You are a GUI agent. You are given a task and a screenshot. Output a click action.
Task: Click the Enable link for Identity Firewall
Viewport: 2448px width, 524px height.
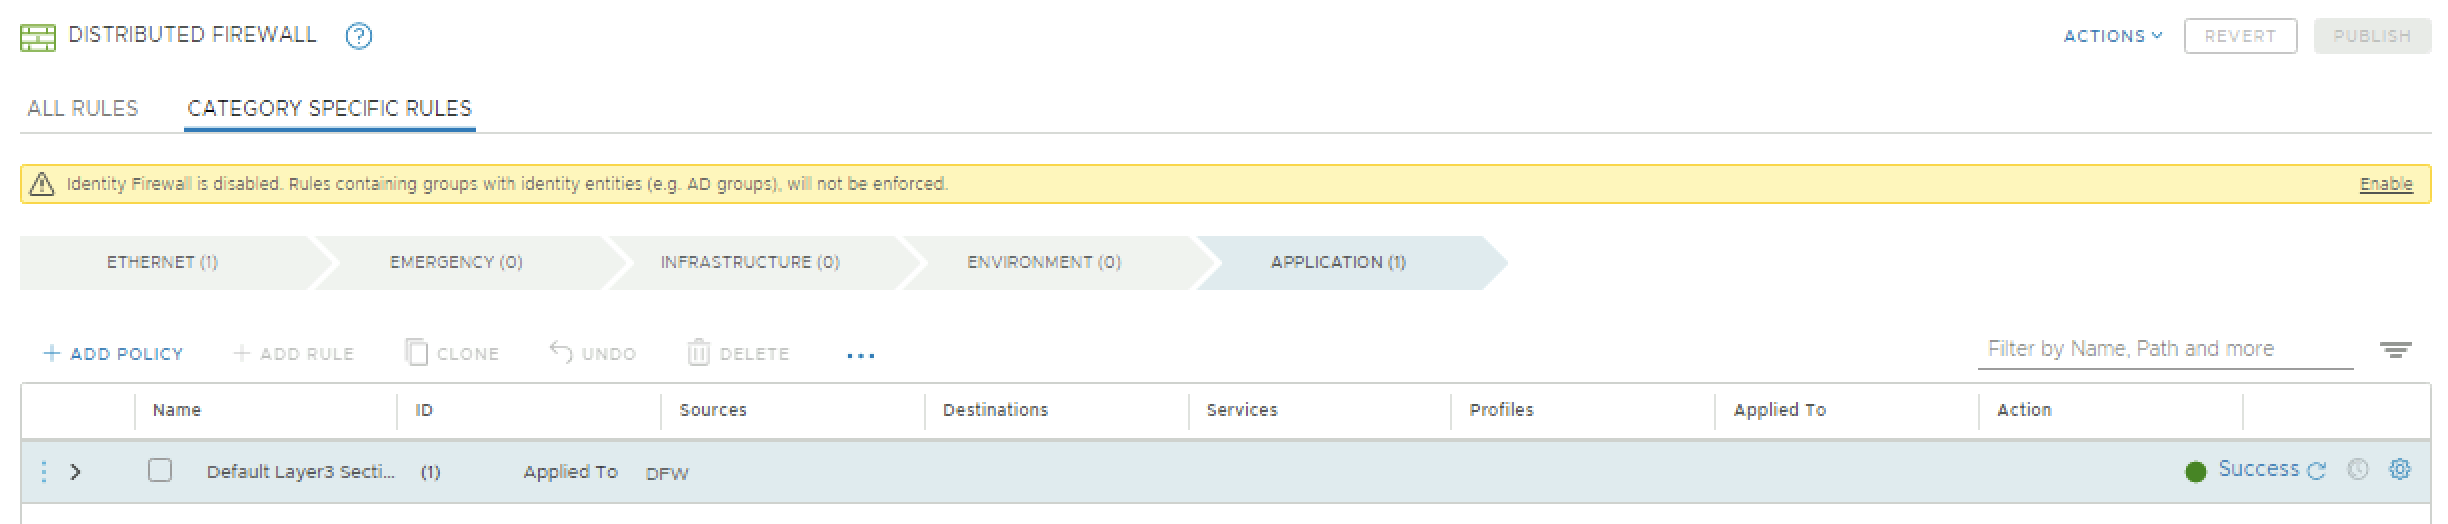click(2385, 184)
